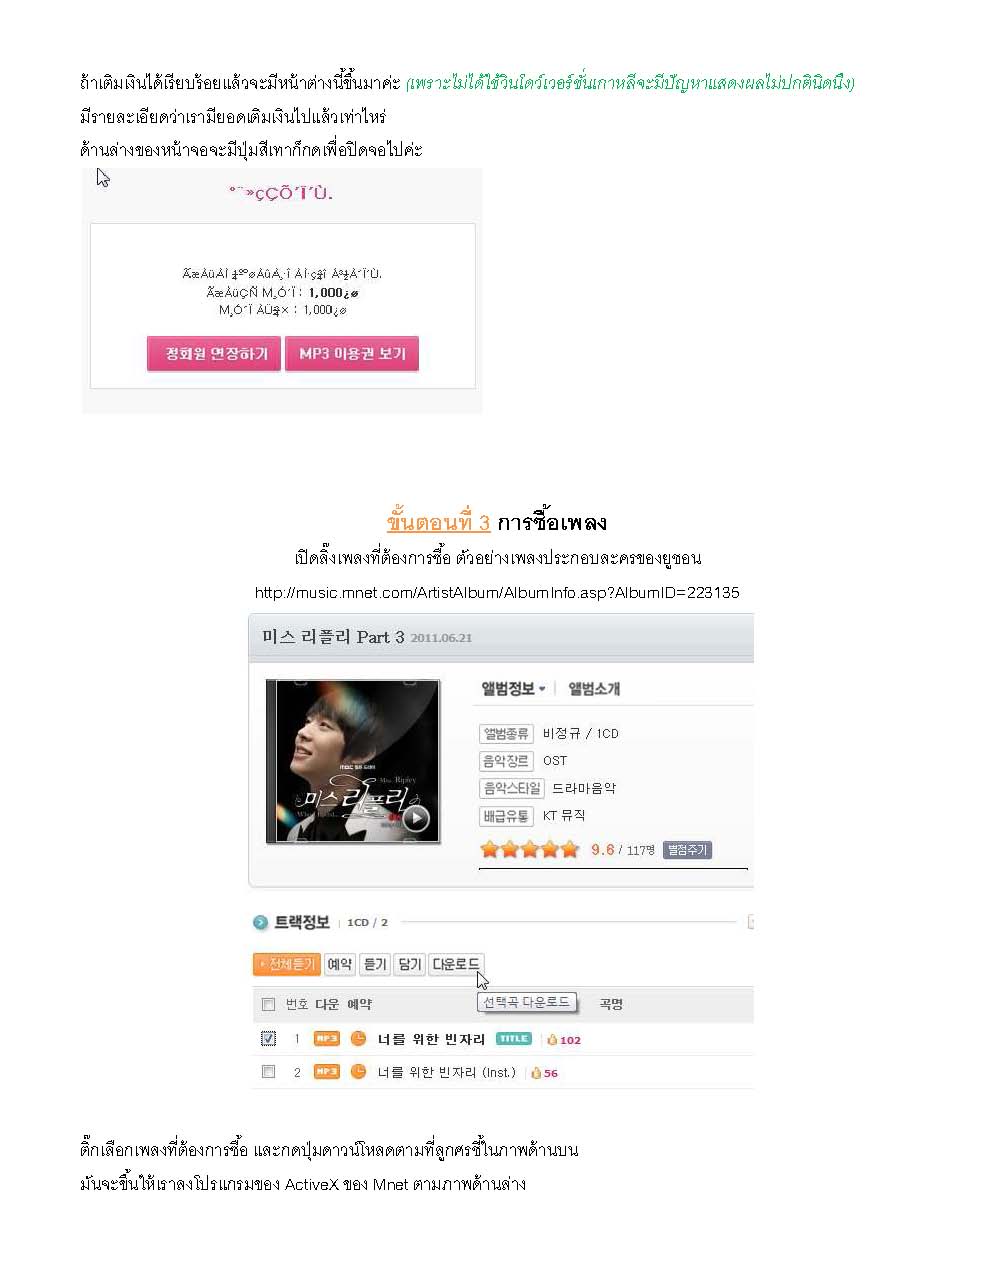Check track 2 Inst. checkbox
This screenshot has width=987, height=1277.
coord(268,1072)
